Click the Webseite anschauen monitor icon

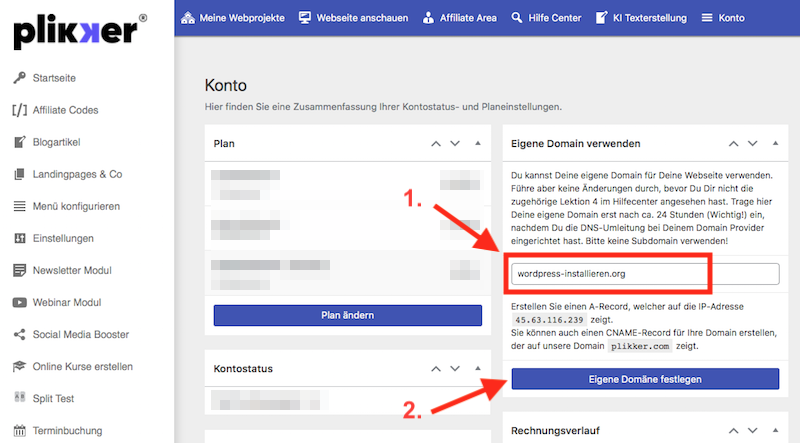click(305, 18)
